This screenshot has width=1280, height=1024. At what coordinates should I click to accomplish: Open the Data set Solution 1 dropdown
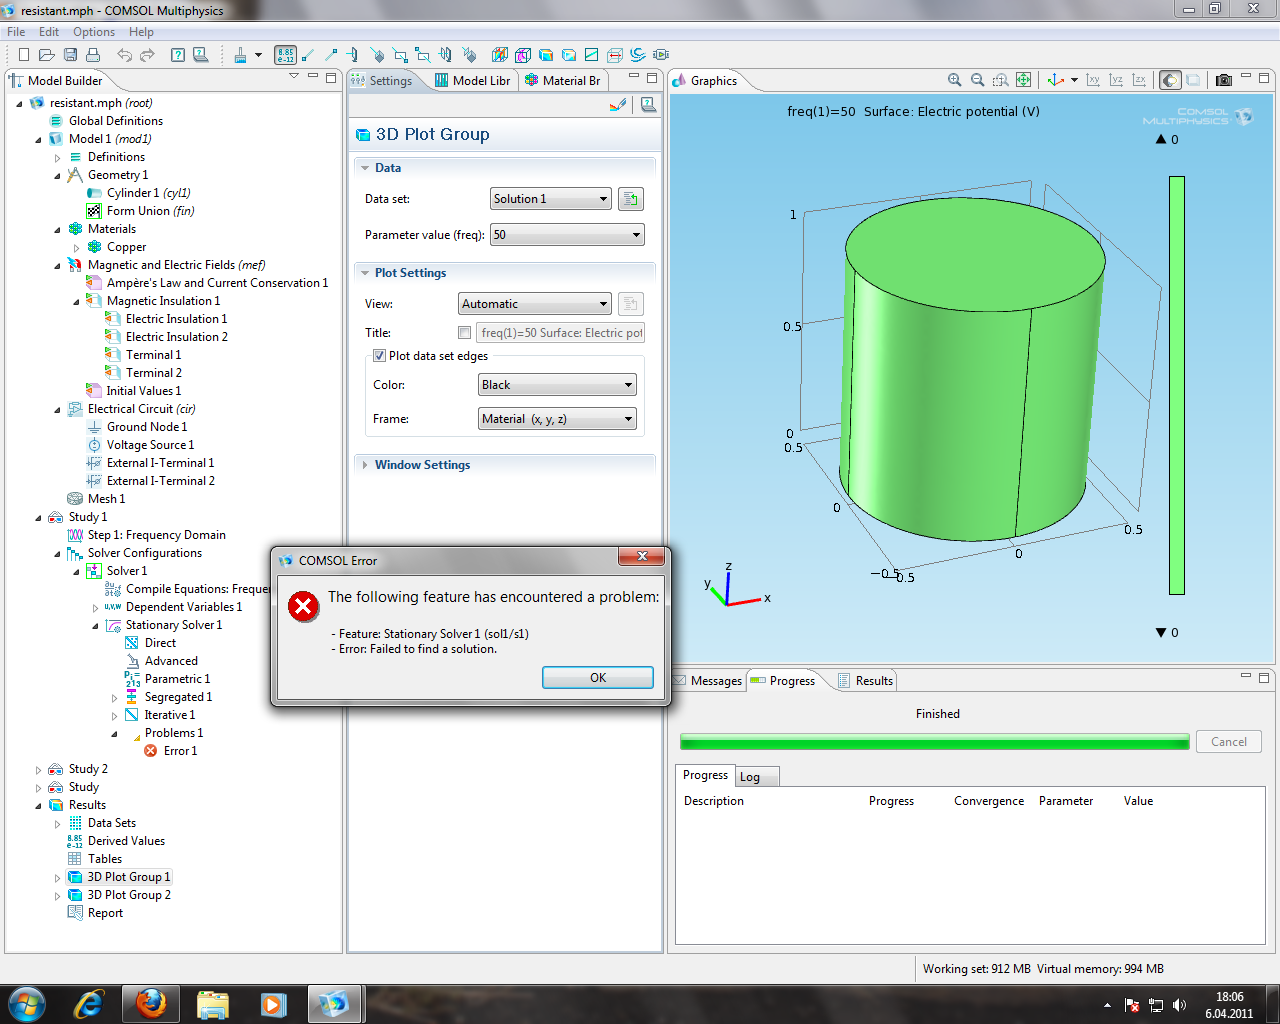coord(550,199)
